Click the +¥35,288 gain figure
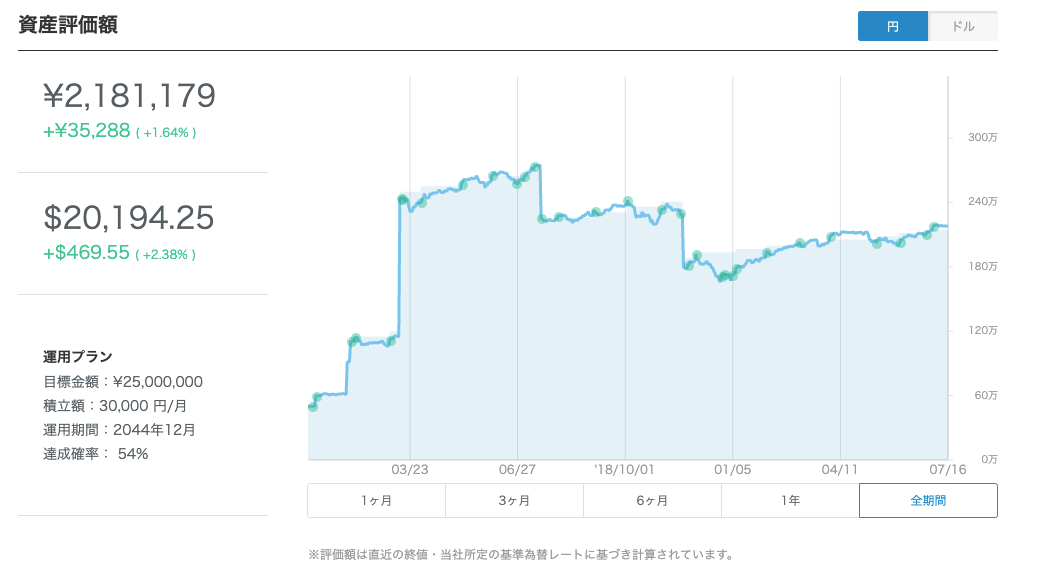This screenshot has height=580, width=1050. point(86,131)
